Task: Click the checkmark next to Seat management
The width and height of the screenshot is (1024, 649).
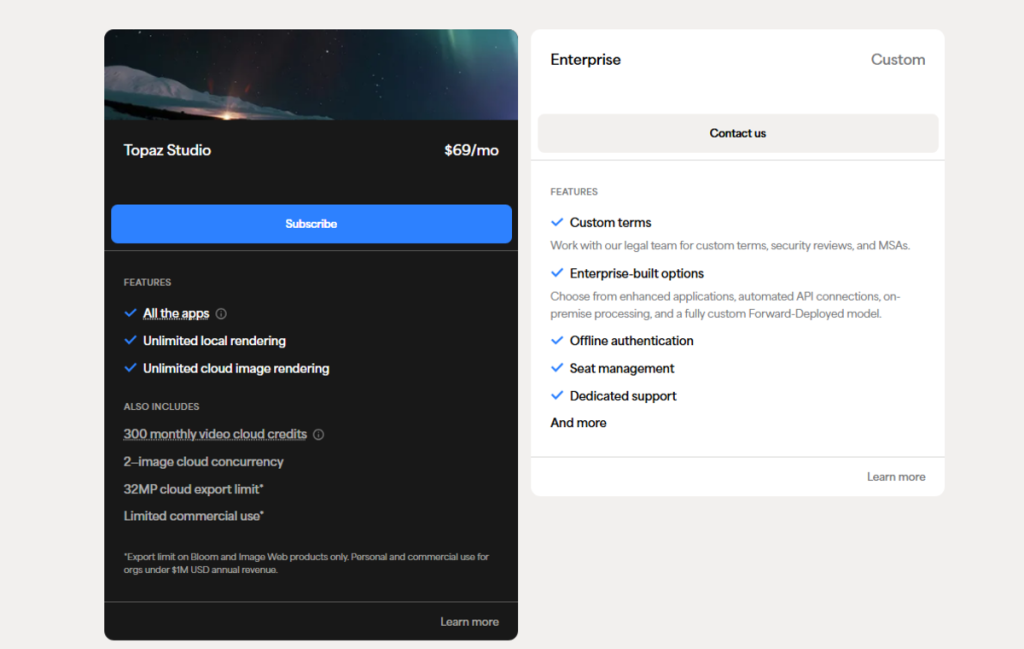Action: point(557,368)
